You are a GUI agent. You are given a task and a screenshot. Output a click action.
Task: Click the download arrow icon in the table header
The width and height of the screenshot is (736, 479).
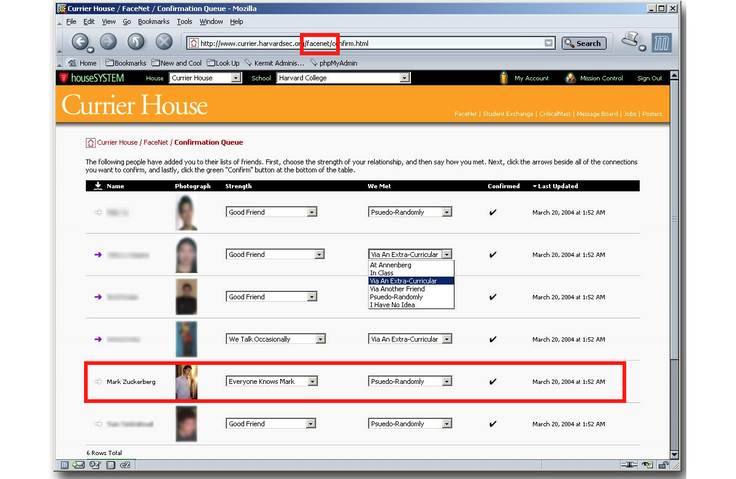tap(98, 186)
